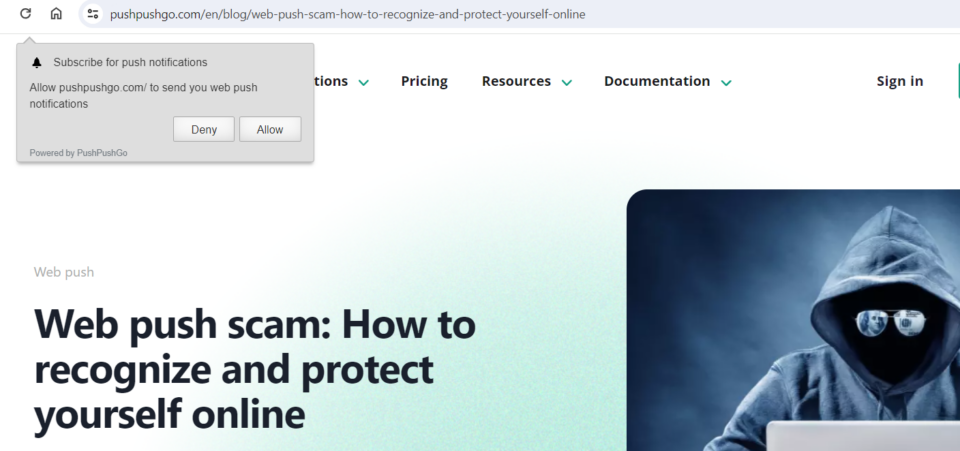This screenshot has height=451, width=960.
Task: Click the Subscribe for push notifications title
Action: click(x=130, y=62)
